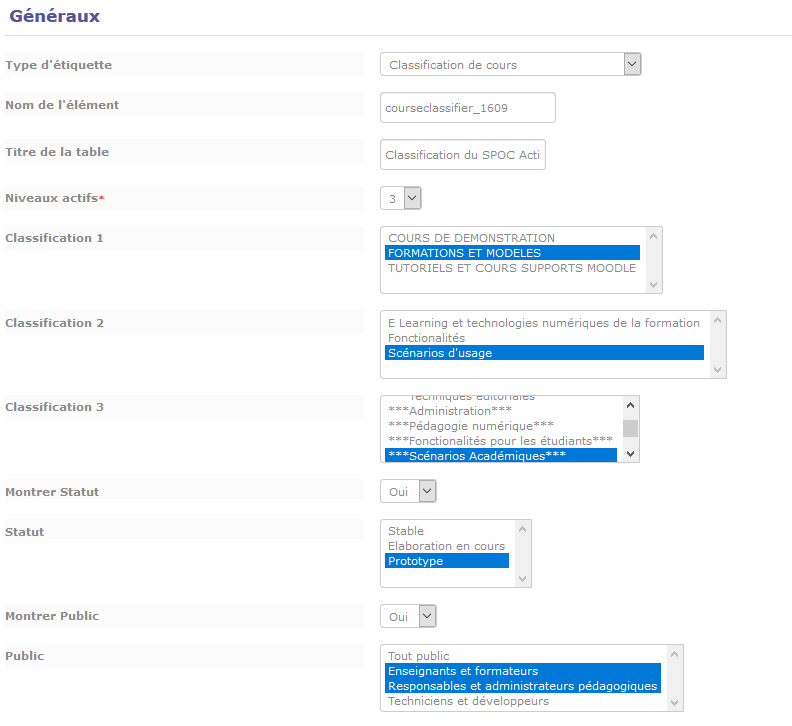Expand the Niveaux actifs dropdown
The width and height of the screenshot is (792, 726).
click(x=401, y=198)
